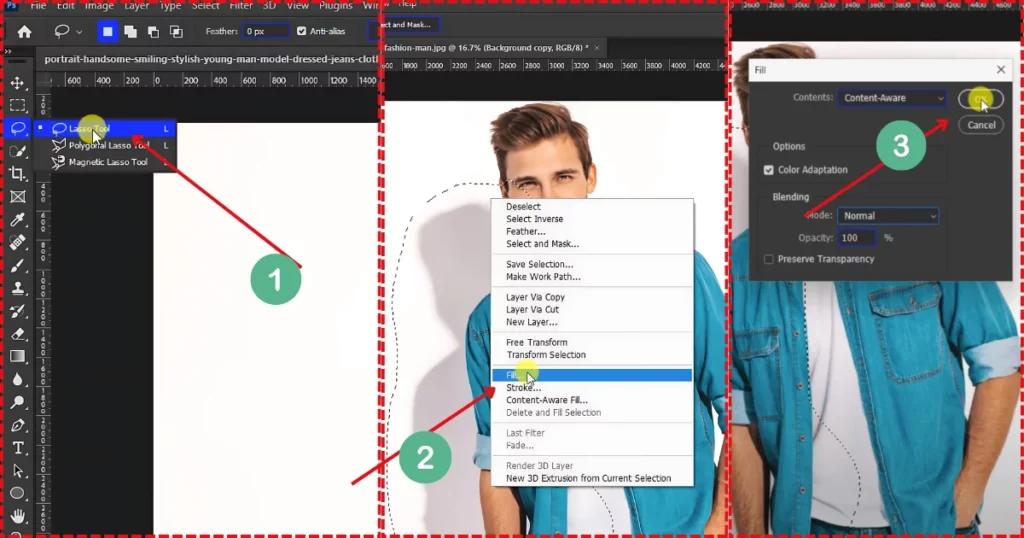Screen dimensions: 1024x538
Task: Close the Fill dialog with X
Action: (x=1001, y=69)
